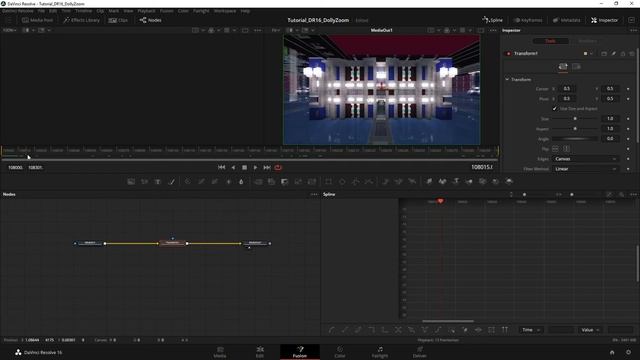640x360 pixels.
Task: Open Nodes panel options (three dots)
Action: pos(314,194)
